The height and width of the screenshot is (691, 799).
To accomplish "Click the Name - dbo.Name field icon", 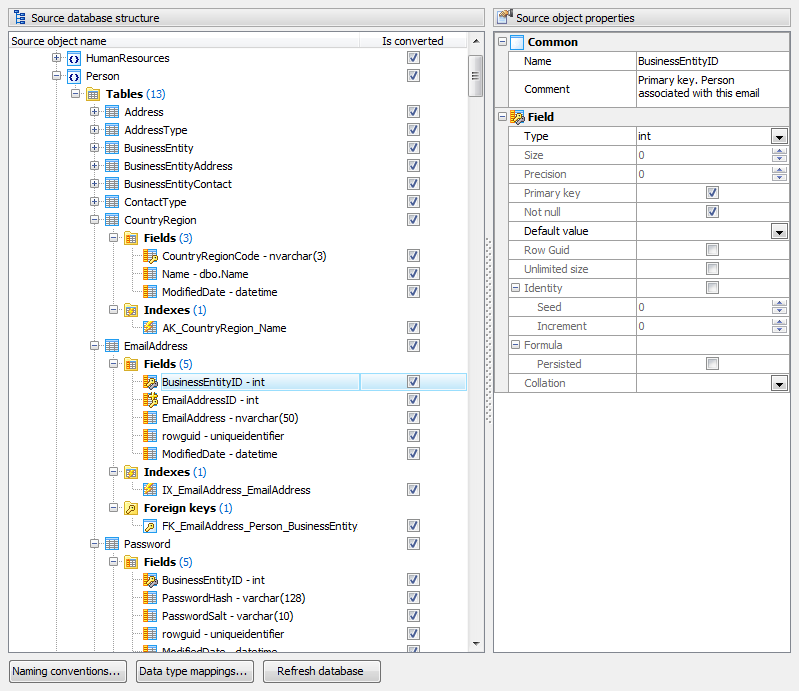I will [150, 274].
